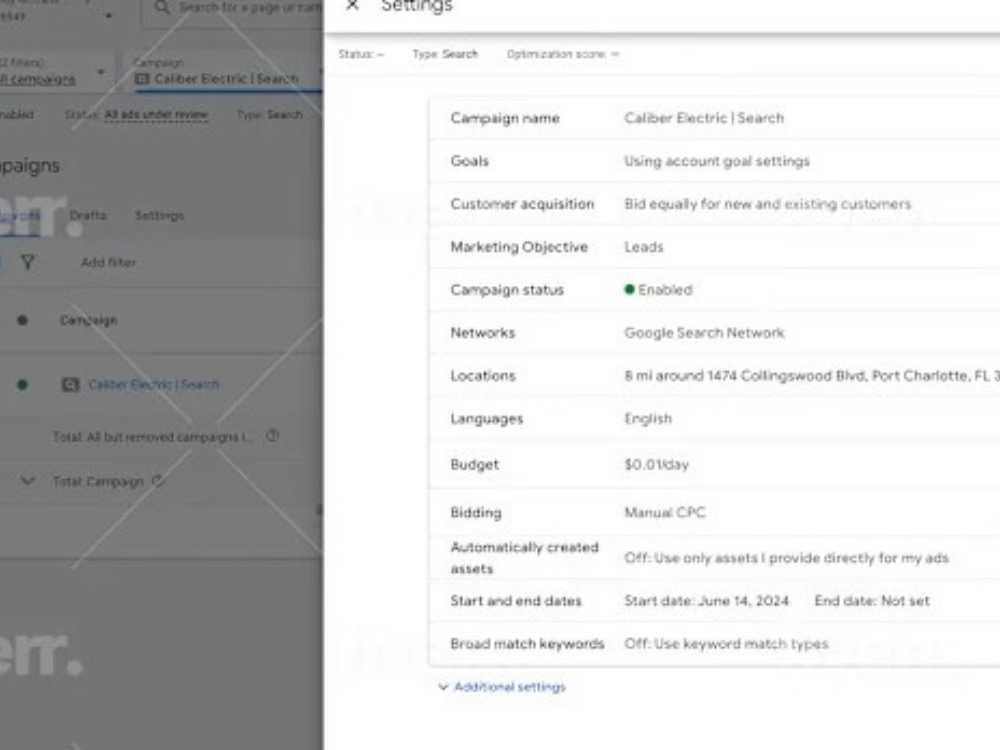Open the Marketing Objective Leads row
This screenshot has height=750, width=1000.
click(x=714, y=247)
